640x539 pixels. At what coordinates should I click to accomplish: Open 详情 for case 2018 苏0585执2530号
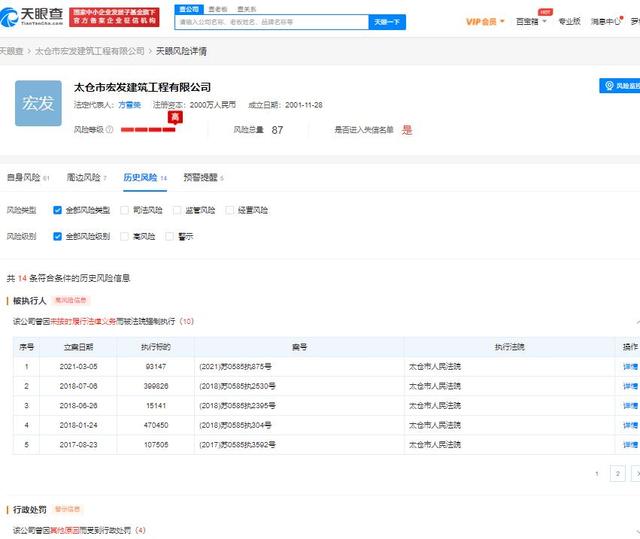630,386
